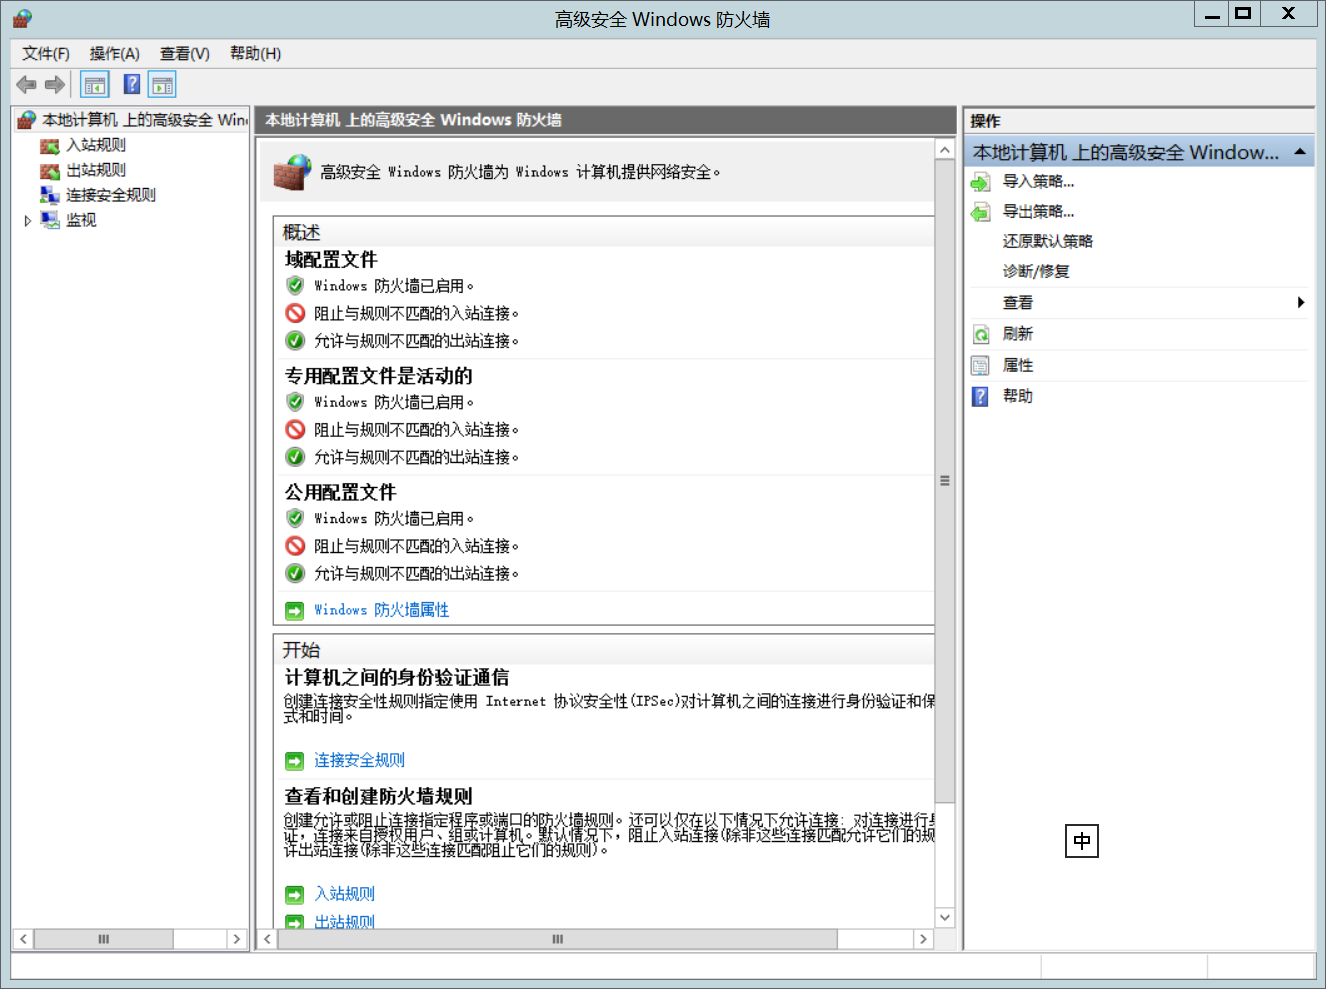Click the Forward arrow toolbar icon
1326x989 pixels.
pos(55,85)
